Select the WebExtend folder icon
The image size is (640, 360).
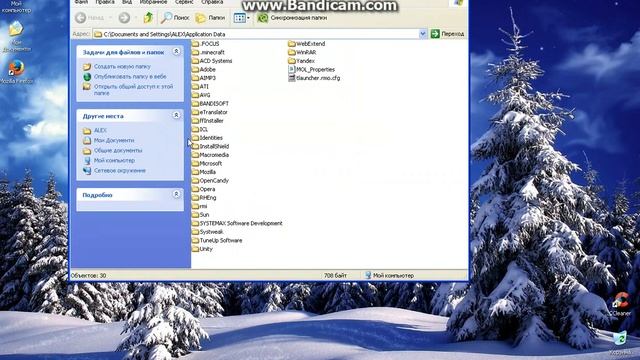point(291,44)
